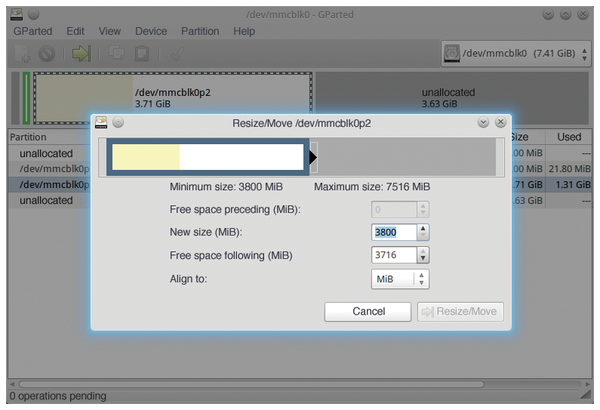
Task: Click the dialog's disk icon in its title bar
Action: tap(101, 123)
